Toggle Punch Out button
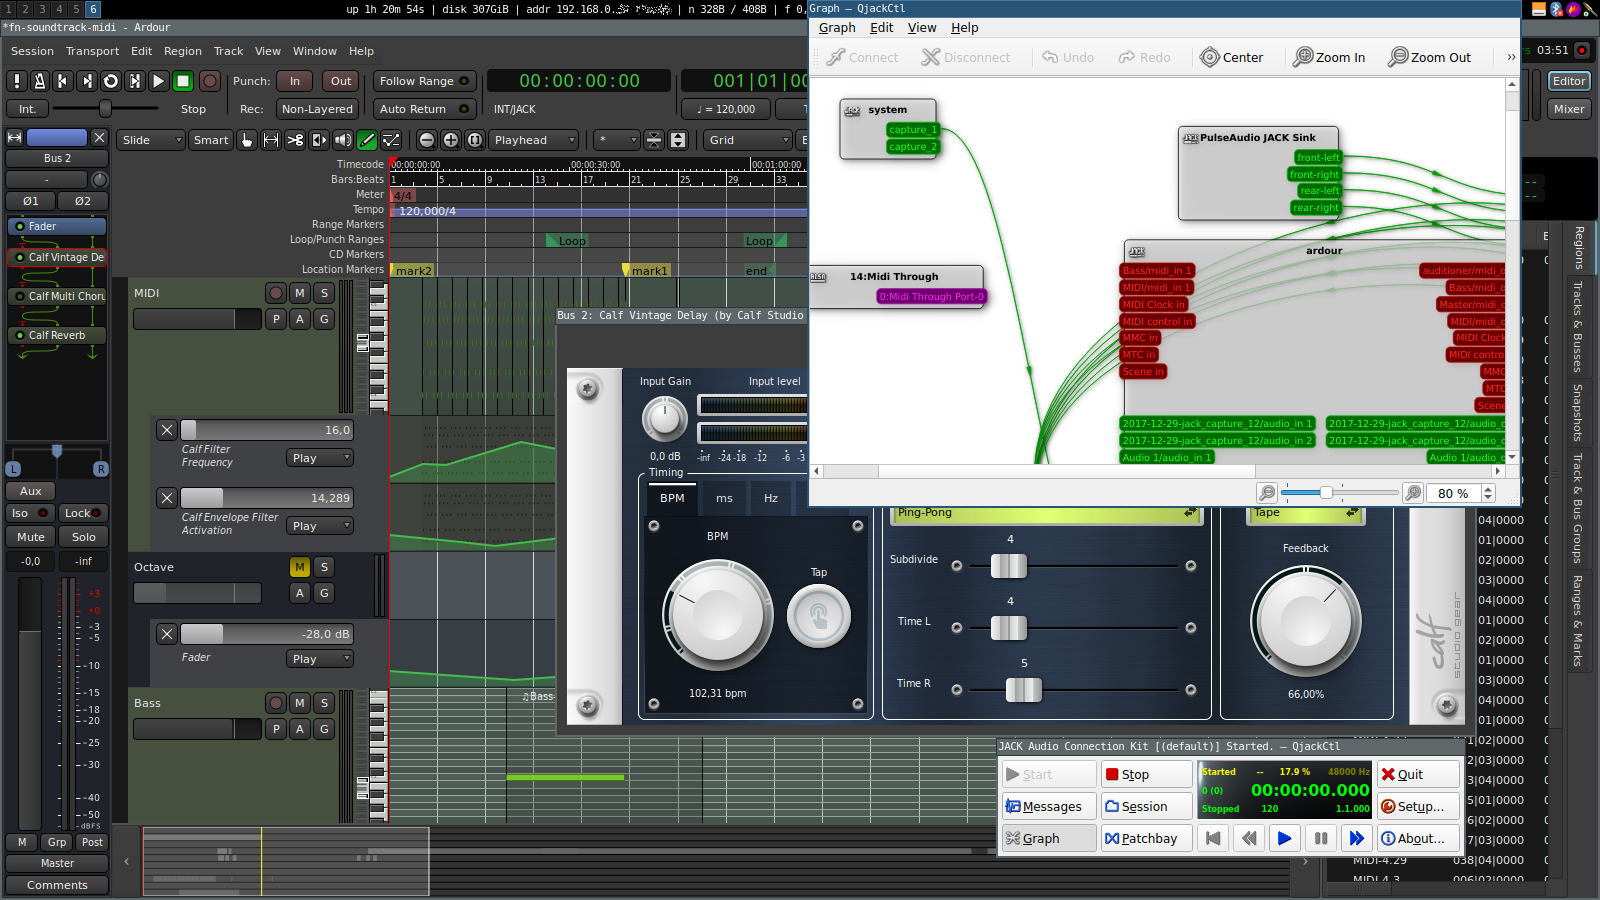Viewport: 1600px width, 900px height. tap(341, 81)
